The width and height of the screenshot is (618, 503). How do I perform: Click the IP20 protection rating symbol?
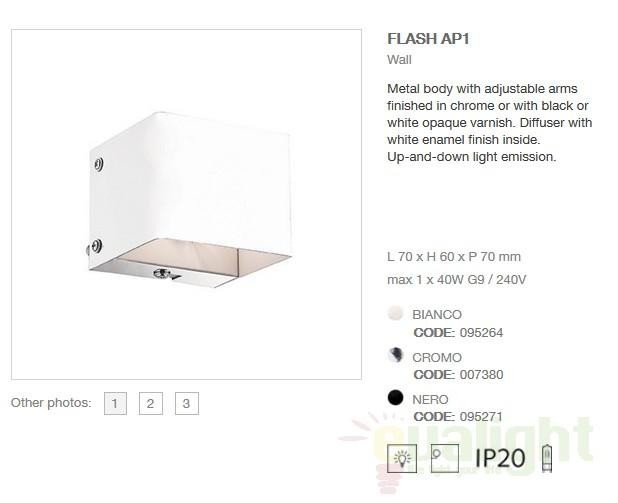(501, 458)
